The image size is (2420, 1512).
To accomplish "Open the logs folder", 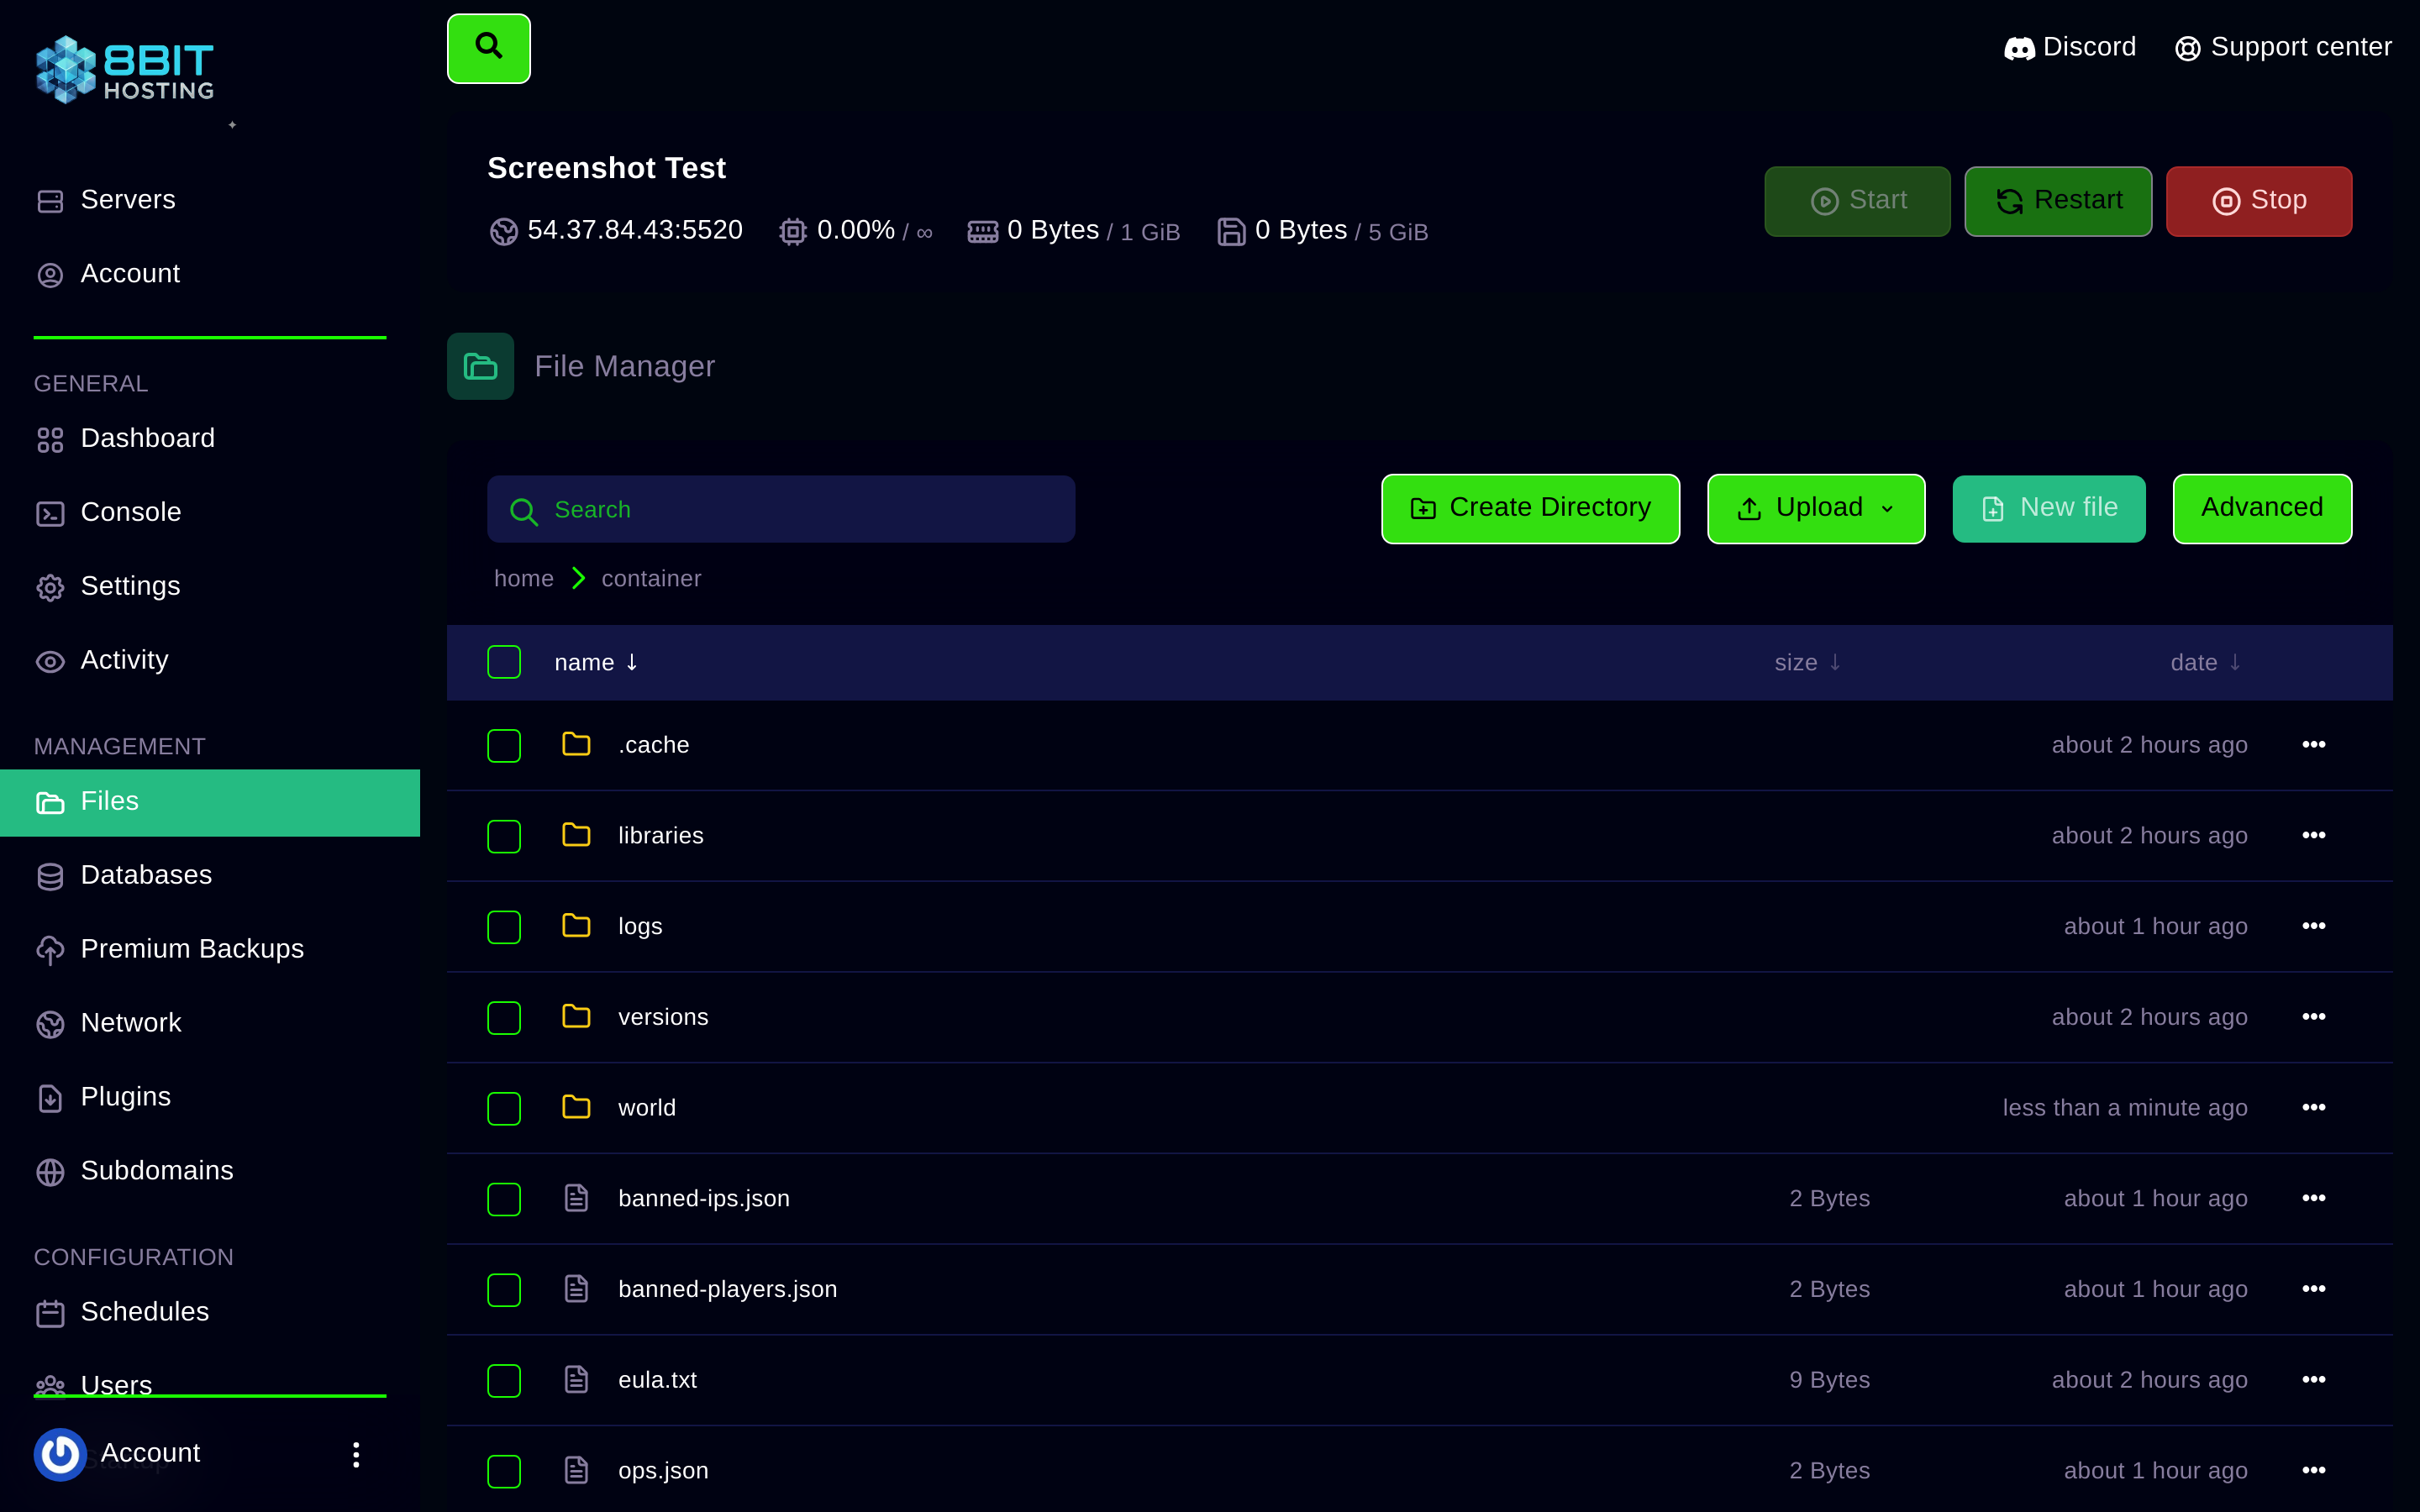I will (x=640, y=927).
